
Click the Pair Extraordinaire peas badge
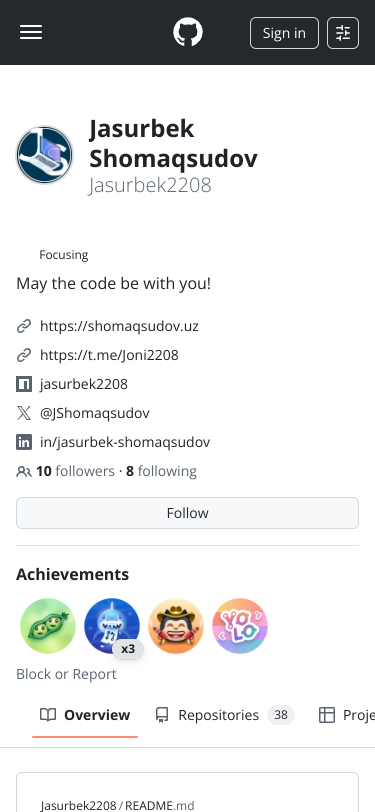[x=48, y=626]
